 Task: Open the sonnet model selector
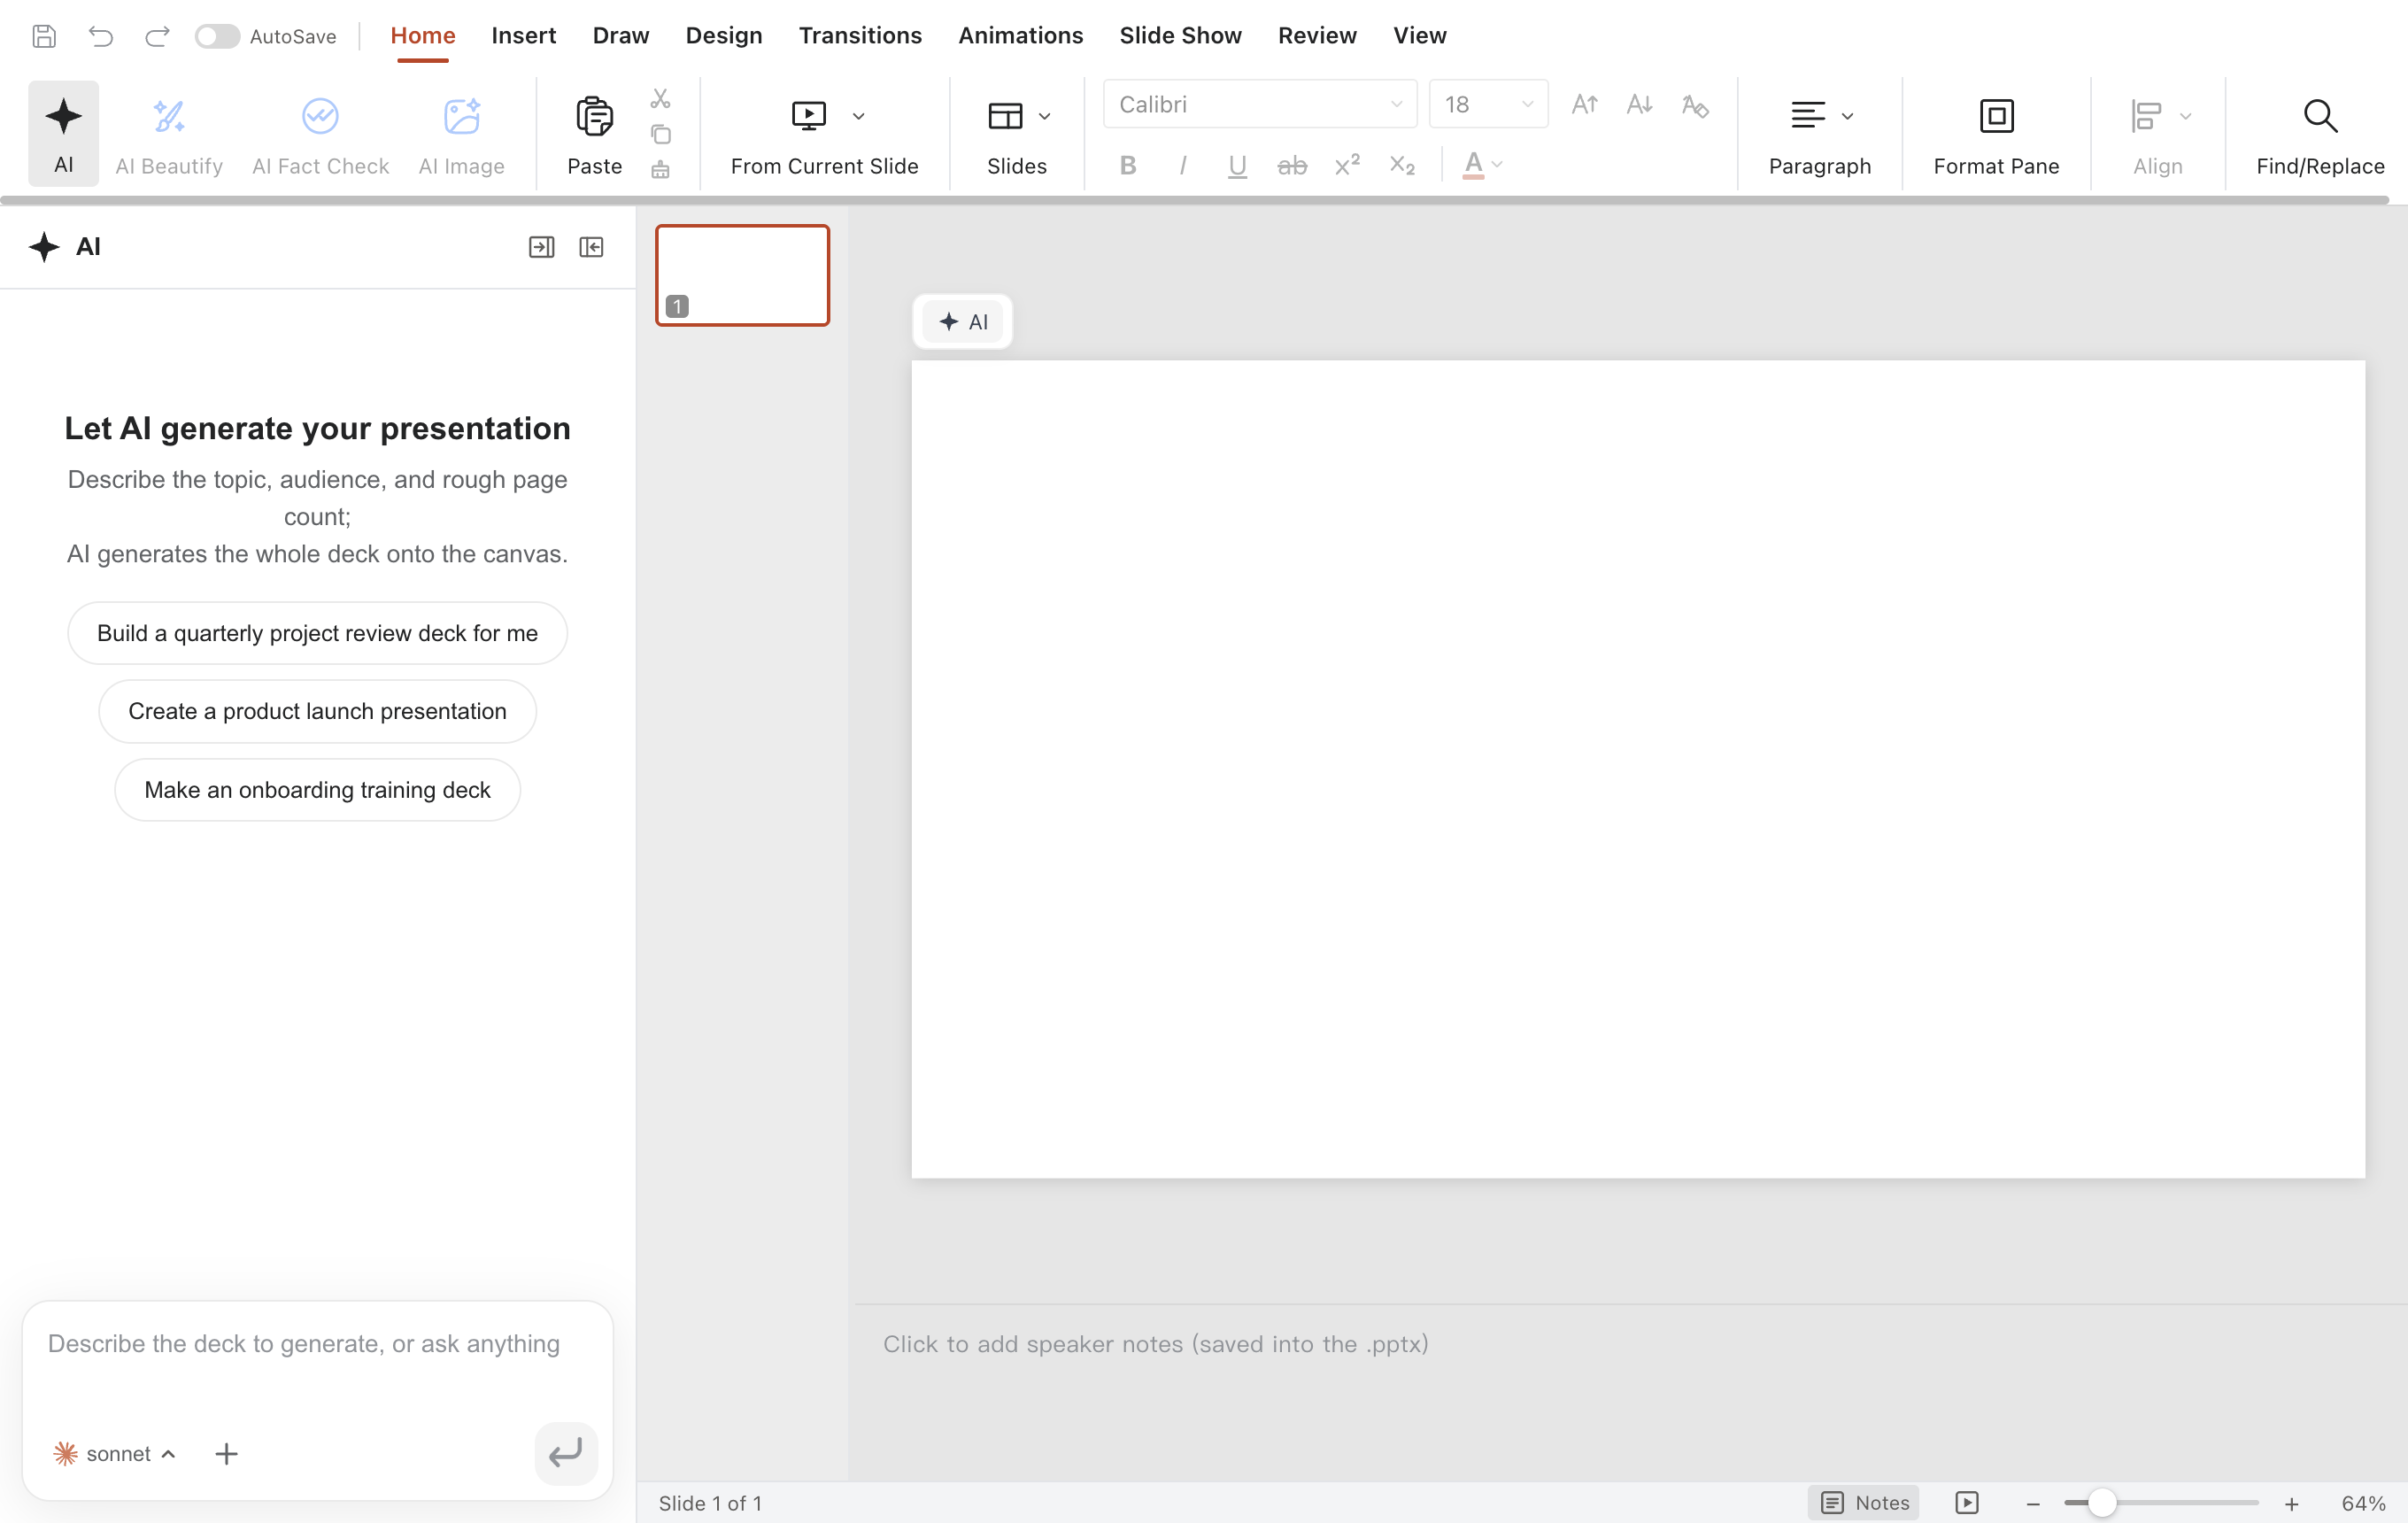click(114, 1453)
